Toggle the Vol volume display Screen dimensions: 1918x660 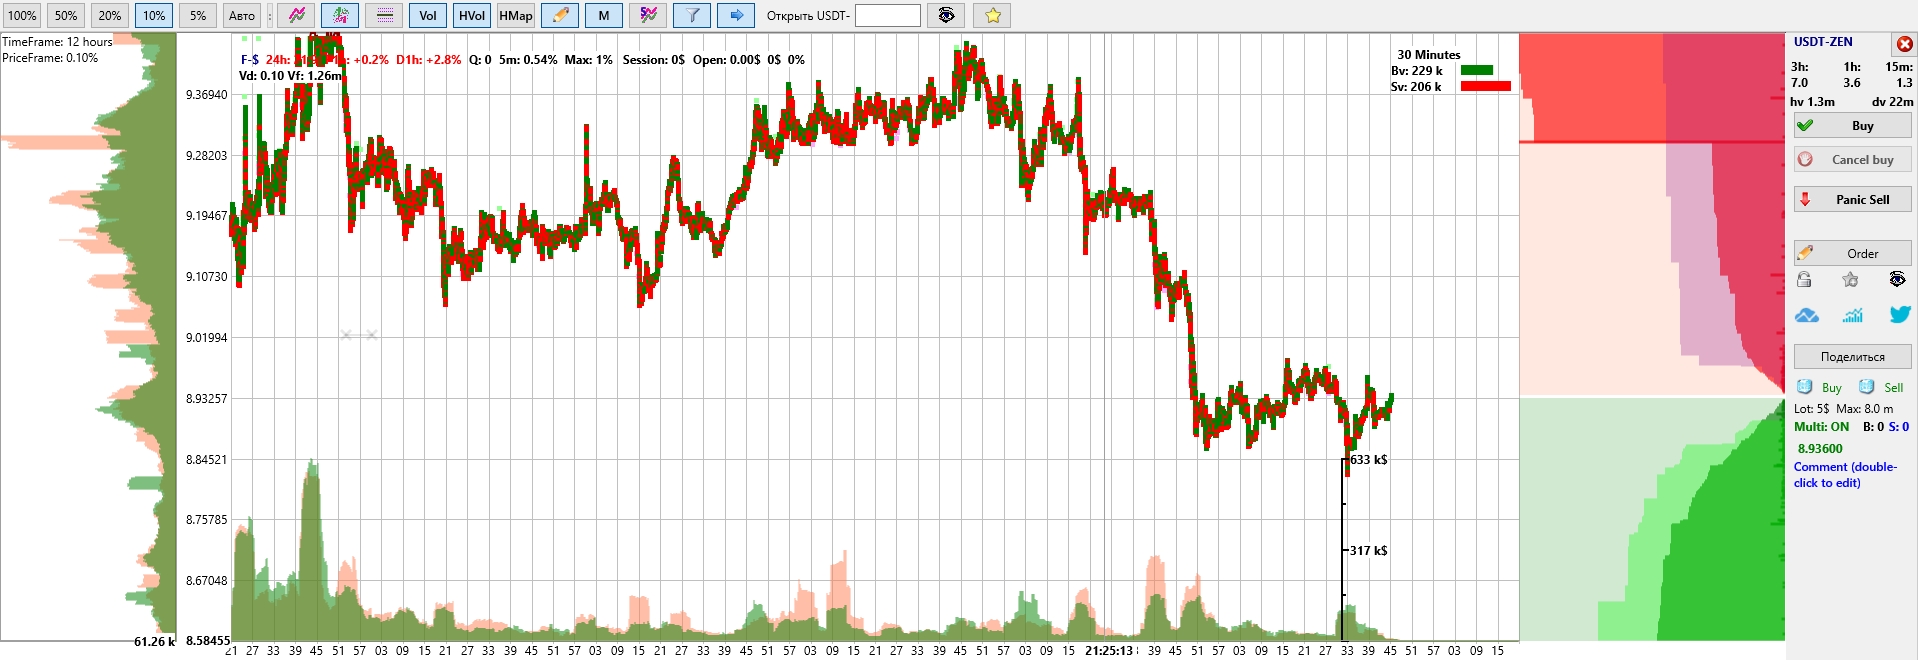tap(428, 15)
